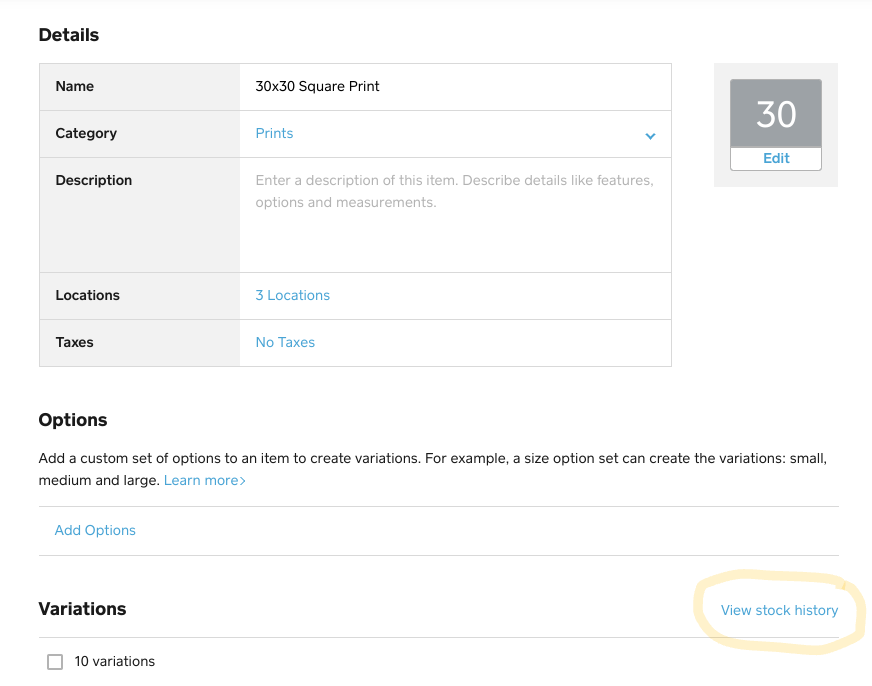Click the Options section heading
The width and height of the screenshot is (872, 686).
coord(73,420)
